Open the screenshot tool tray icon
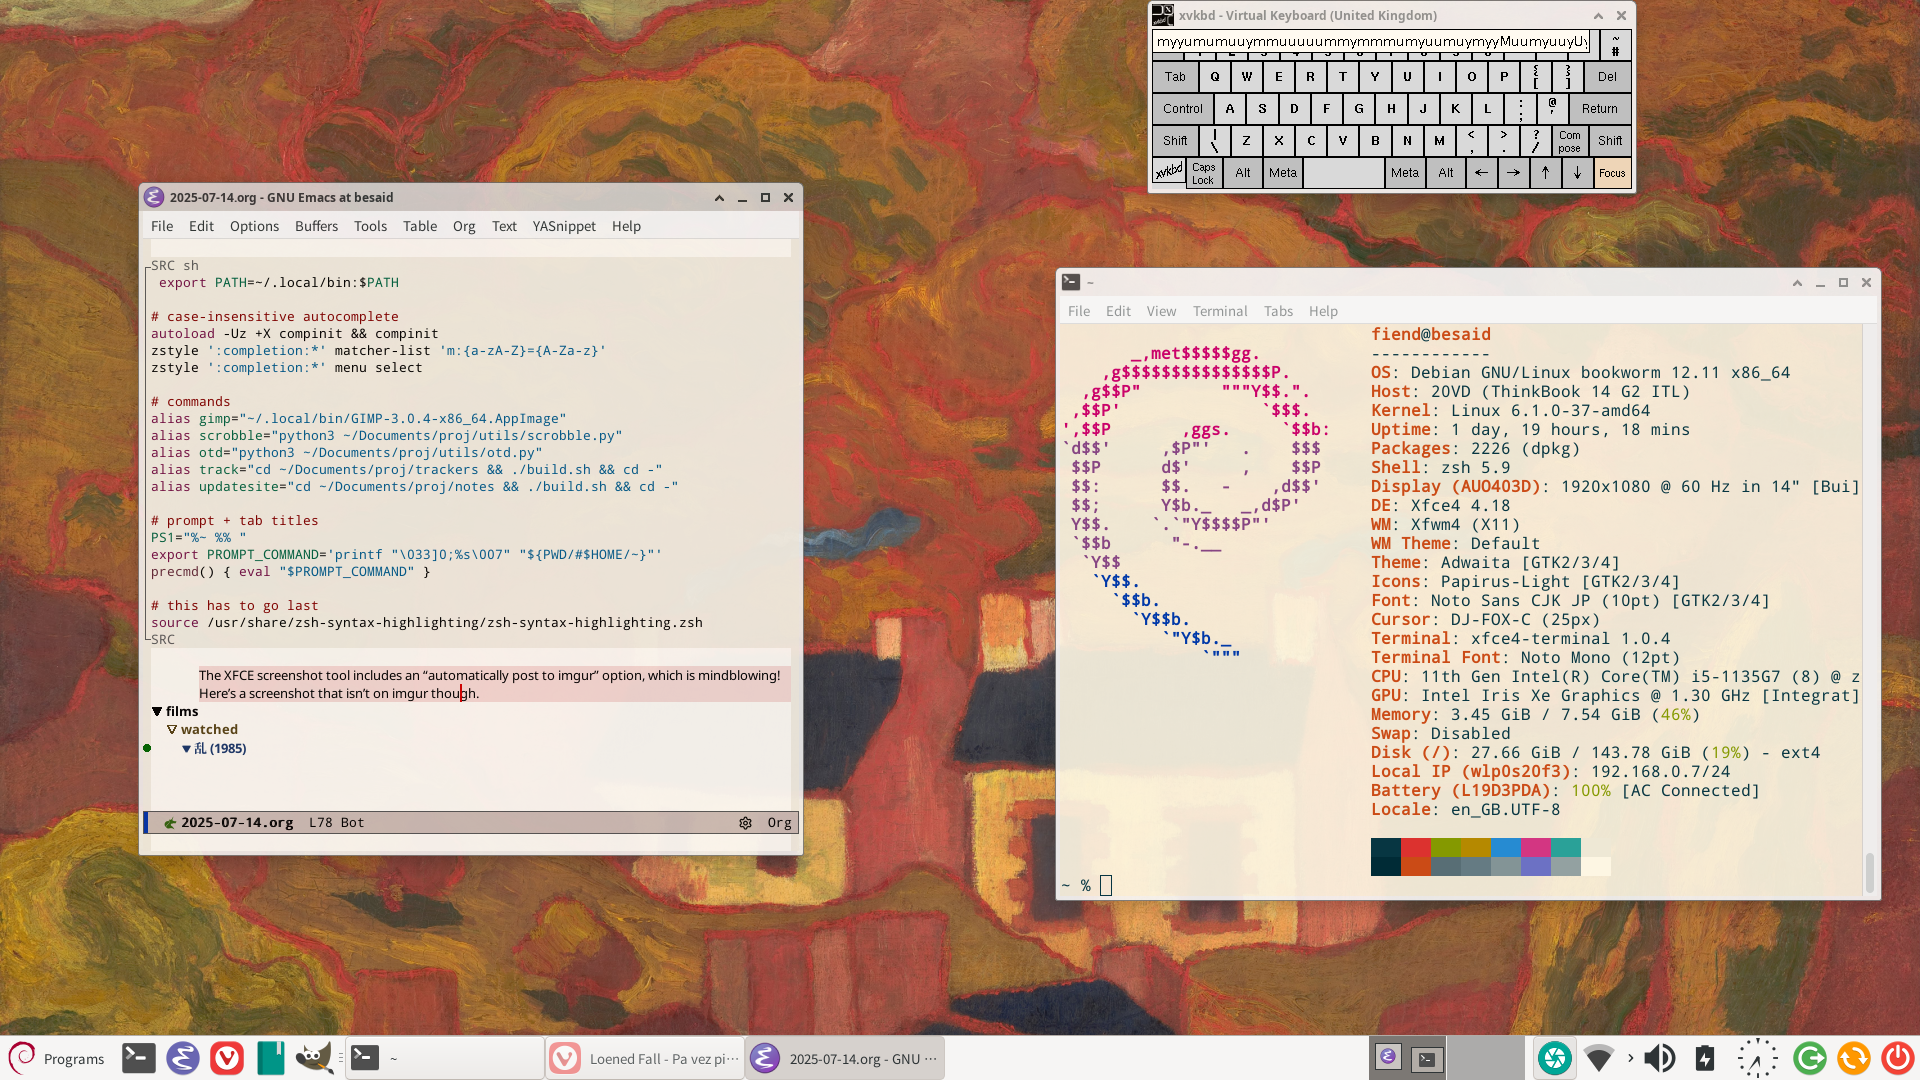Screen dimensions: 1920x1080 point(1554,1058)
